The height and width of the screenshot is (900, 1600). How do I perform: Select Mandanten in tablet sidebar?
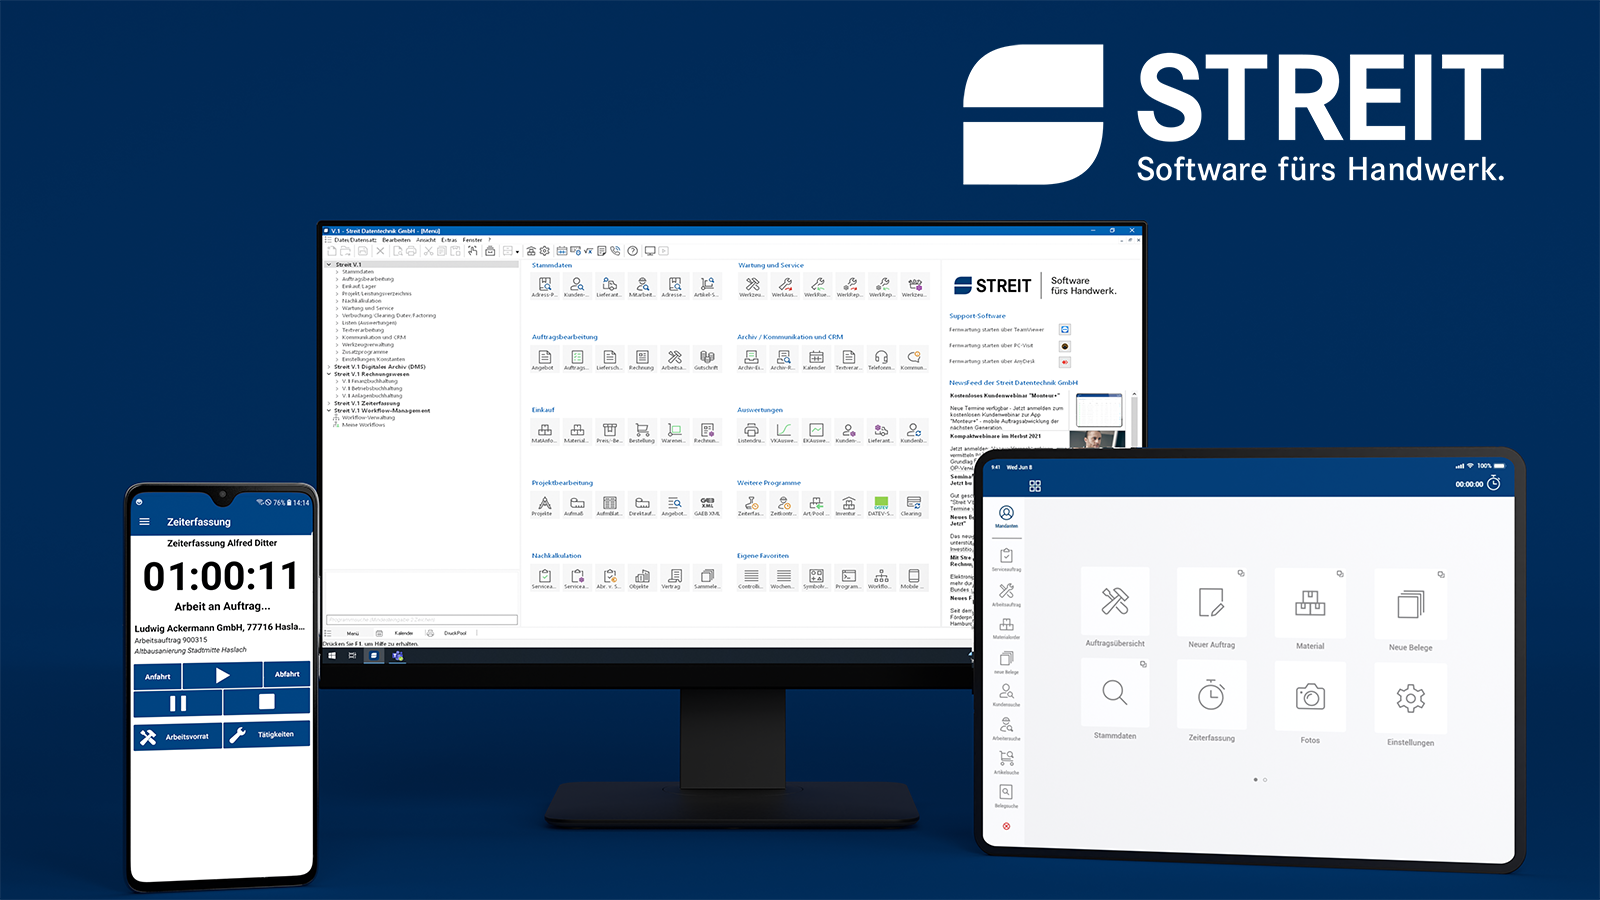click(x=1006, y=517)
